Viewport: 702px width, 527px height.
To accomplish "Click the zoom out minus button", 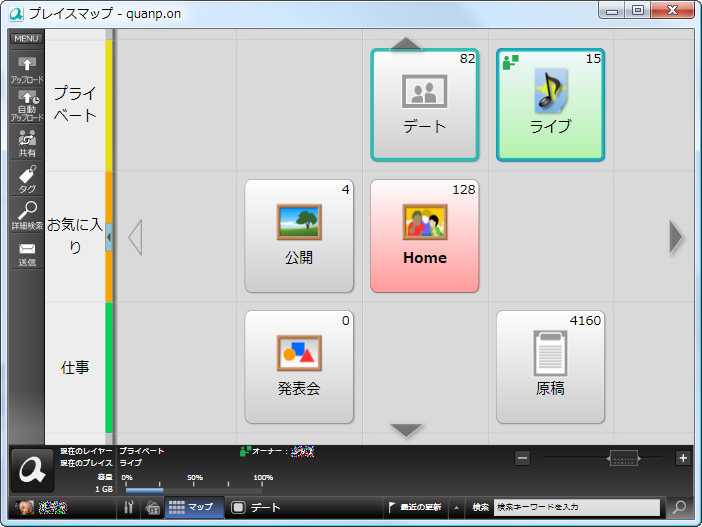I will point(522,458).
